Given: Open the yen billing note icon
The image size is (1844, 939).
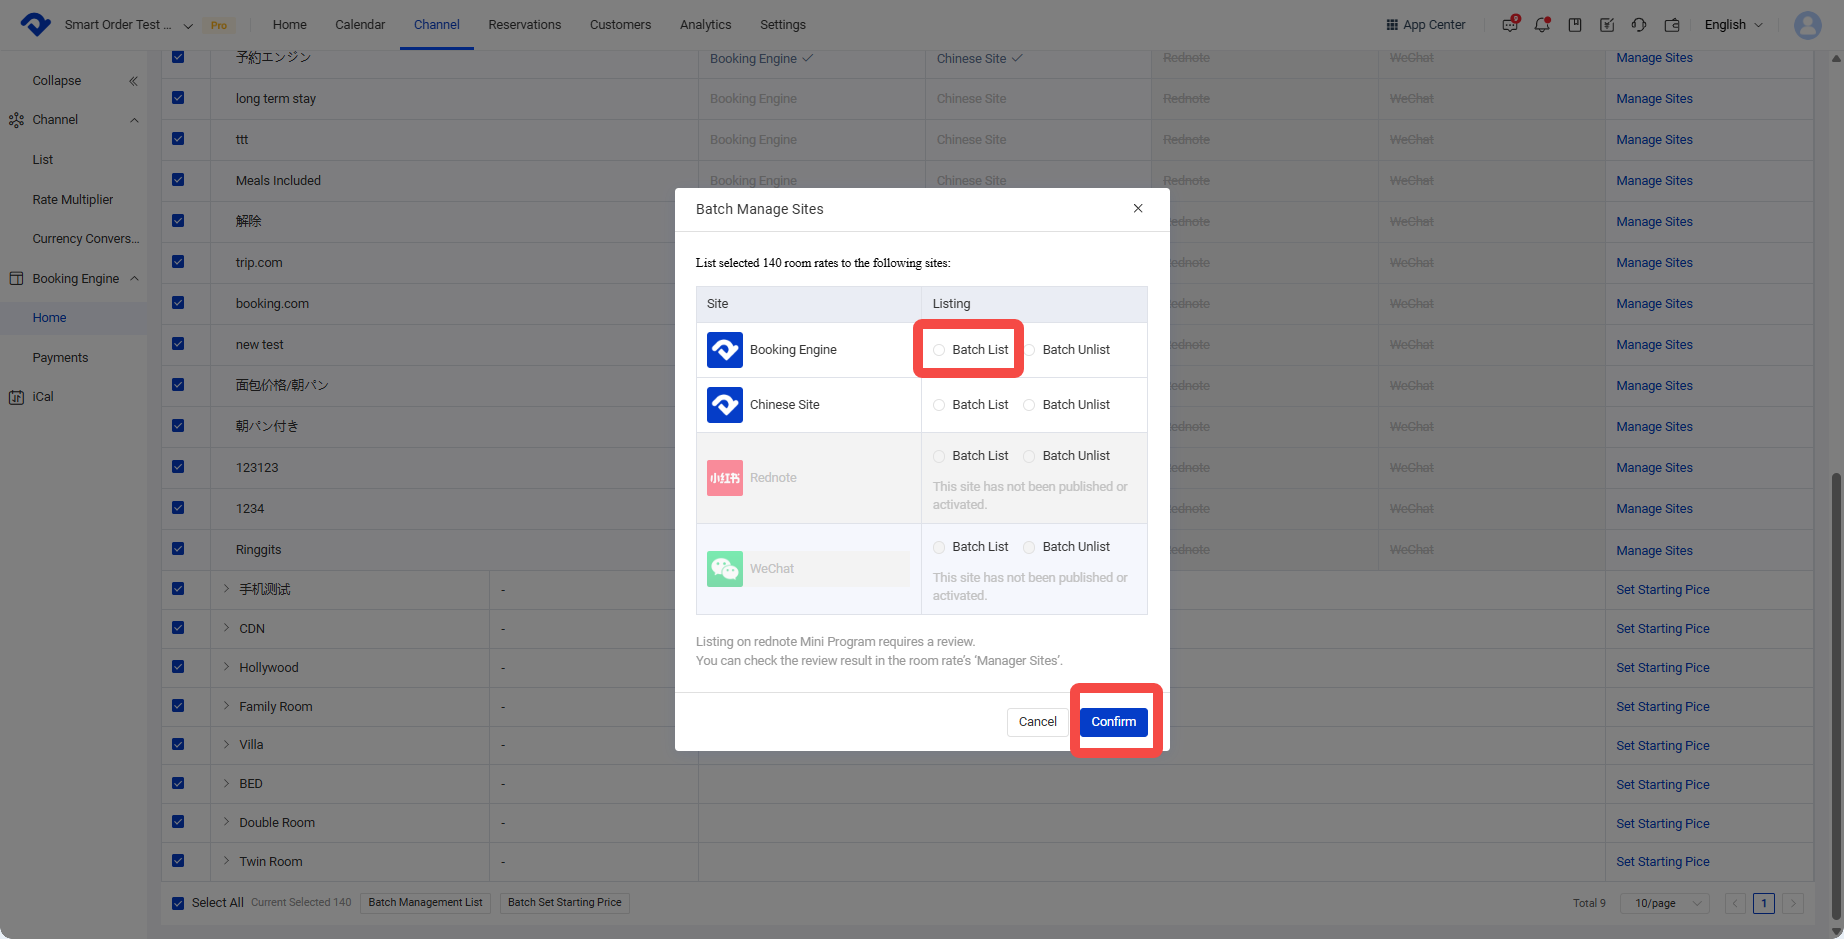Looking at the screenshot, I should 1607,25.
